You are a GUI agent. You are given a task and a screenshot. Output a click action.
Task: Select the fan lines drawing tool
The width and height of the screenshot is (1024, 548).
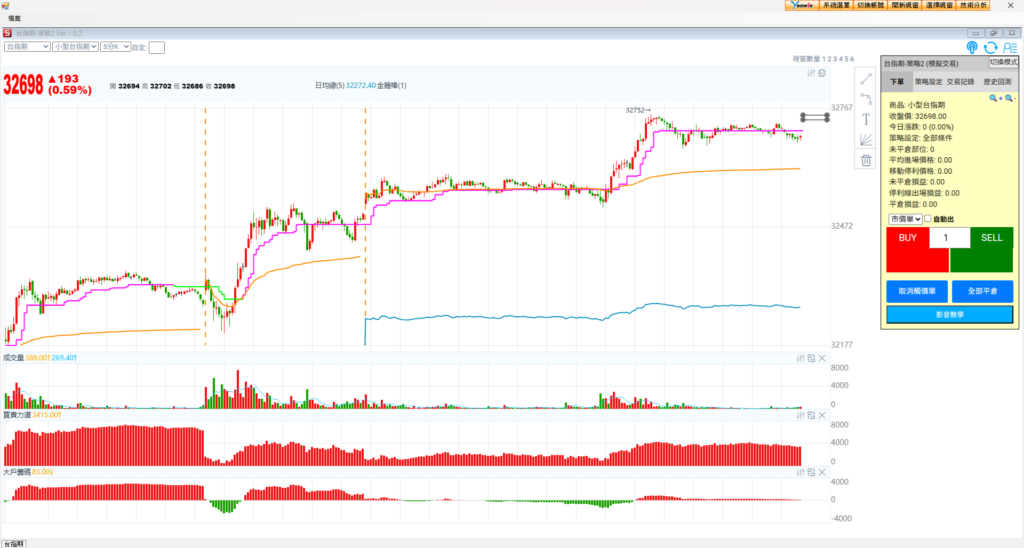866,140
